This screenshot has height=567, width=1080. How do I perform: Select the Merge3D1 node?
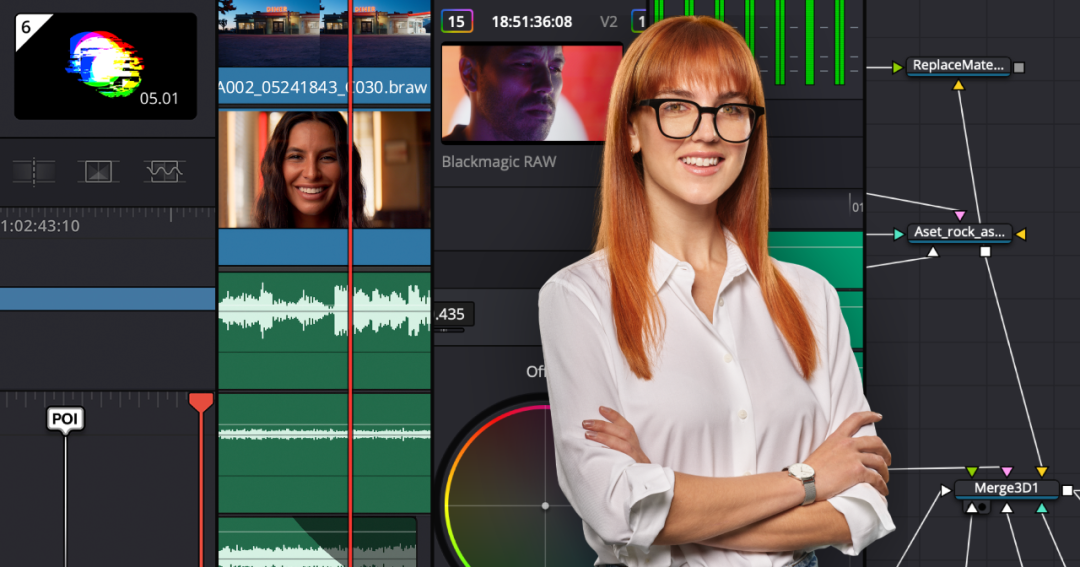[x=1006, y=488]
